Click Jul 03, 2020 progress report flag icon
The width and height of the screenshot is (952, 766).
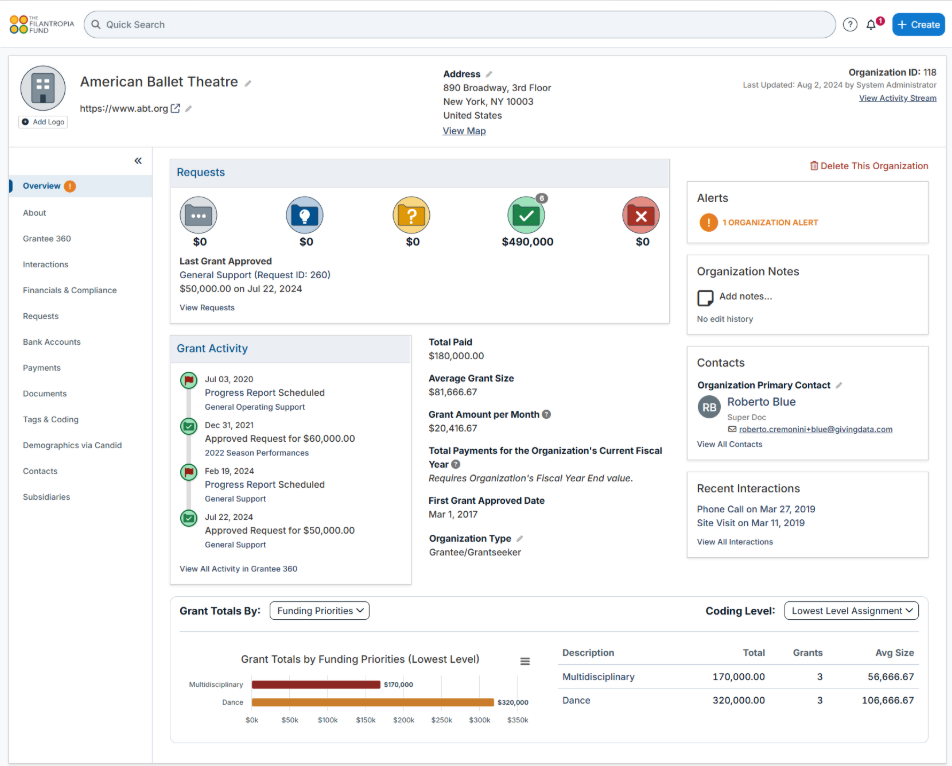pos(189,381)
